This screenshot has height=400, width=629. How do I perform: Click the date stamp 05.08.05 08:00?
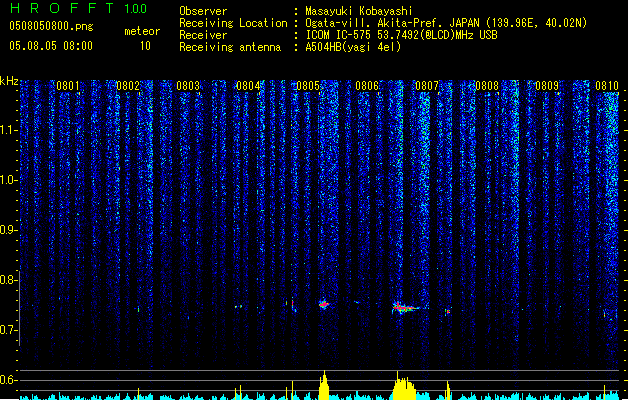click(51, 46)
